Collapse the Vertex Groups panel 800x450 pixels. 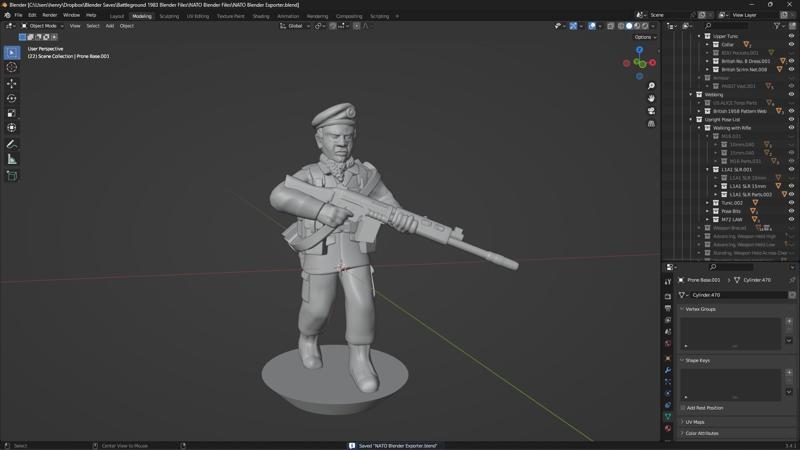(682, 309)
